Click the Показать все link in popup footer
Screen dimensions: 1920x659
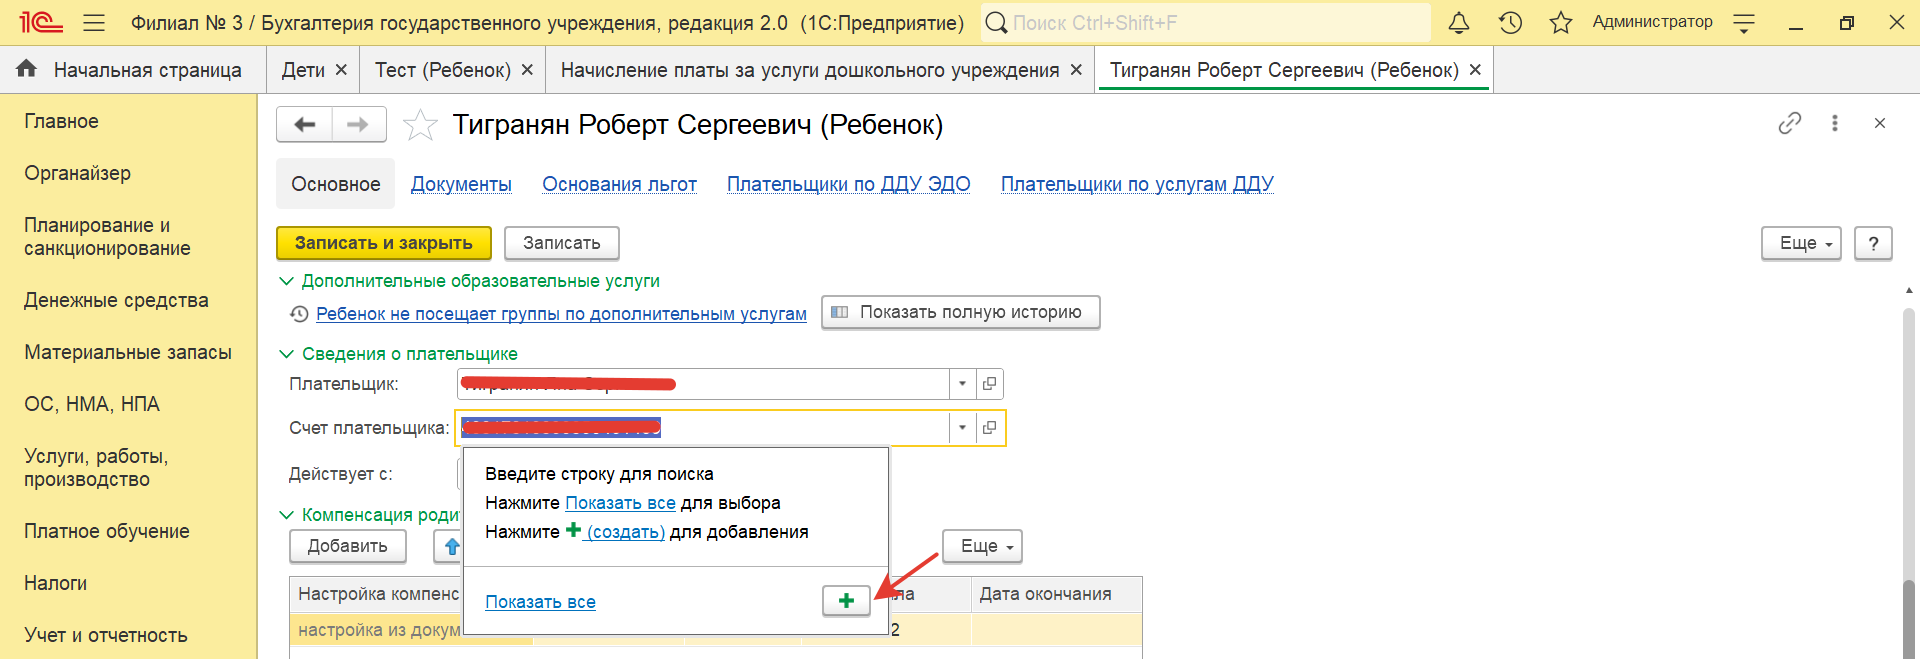540,602
